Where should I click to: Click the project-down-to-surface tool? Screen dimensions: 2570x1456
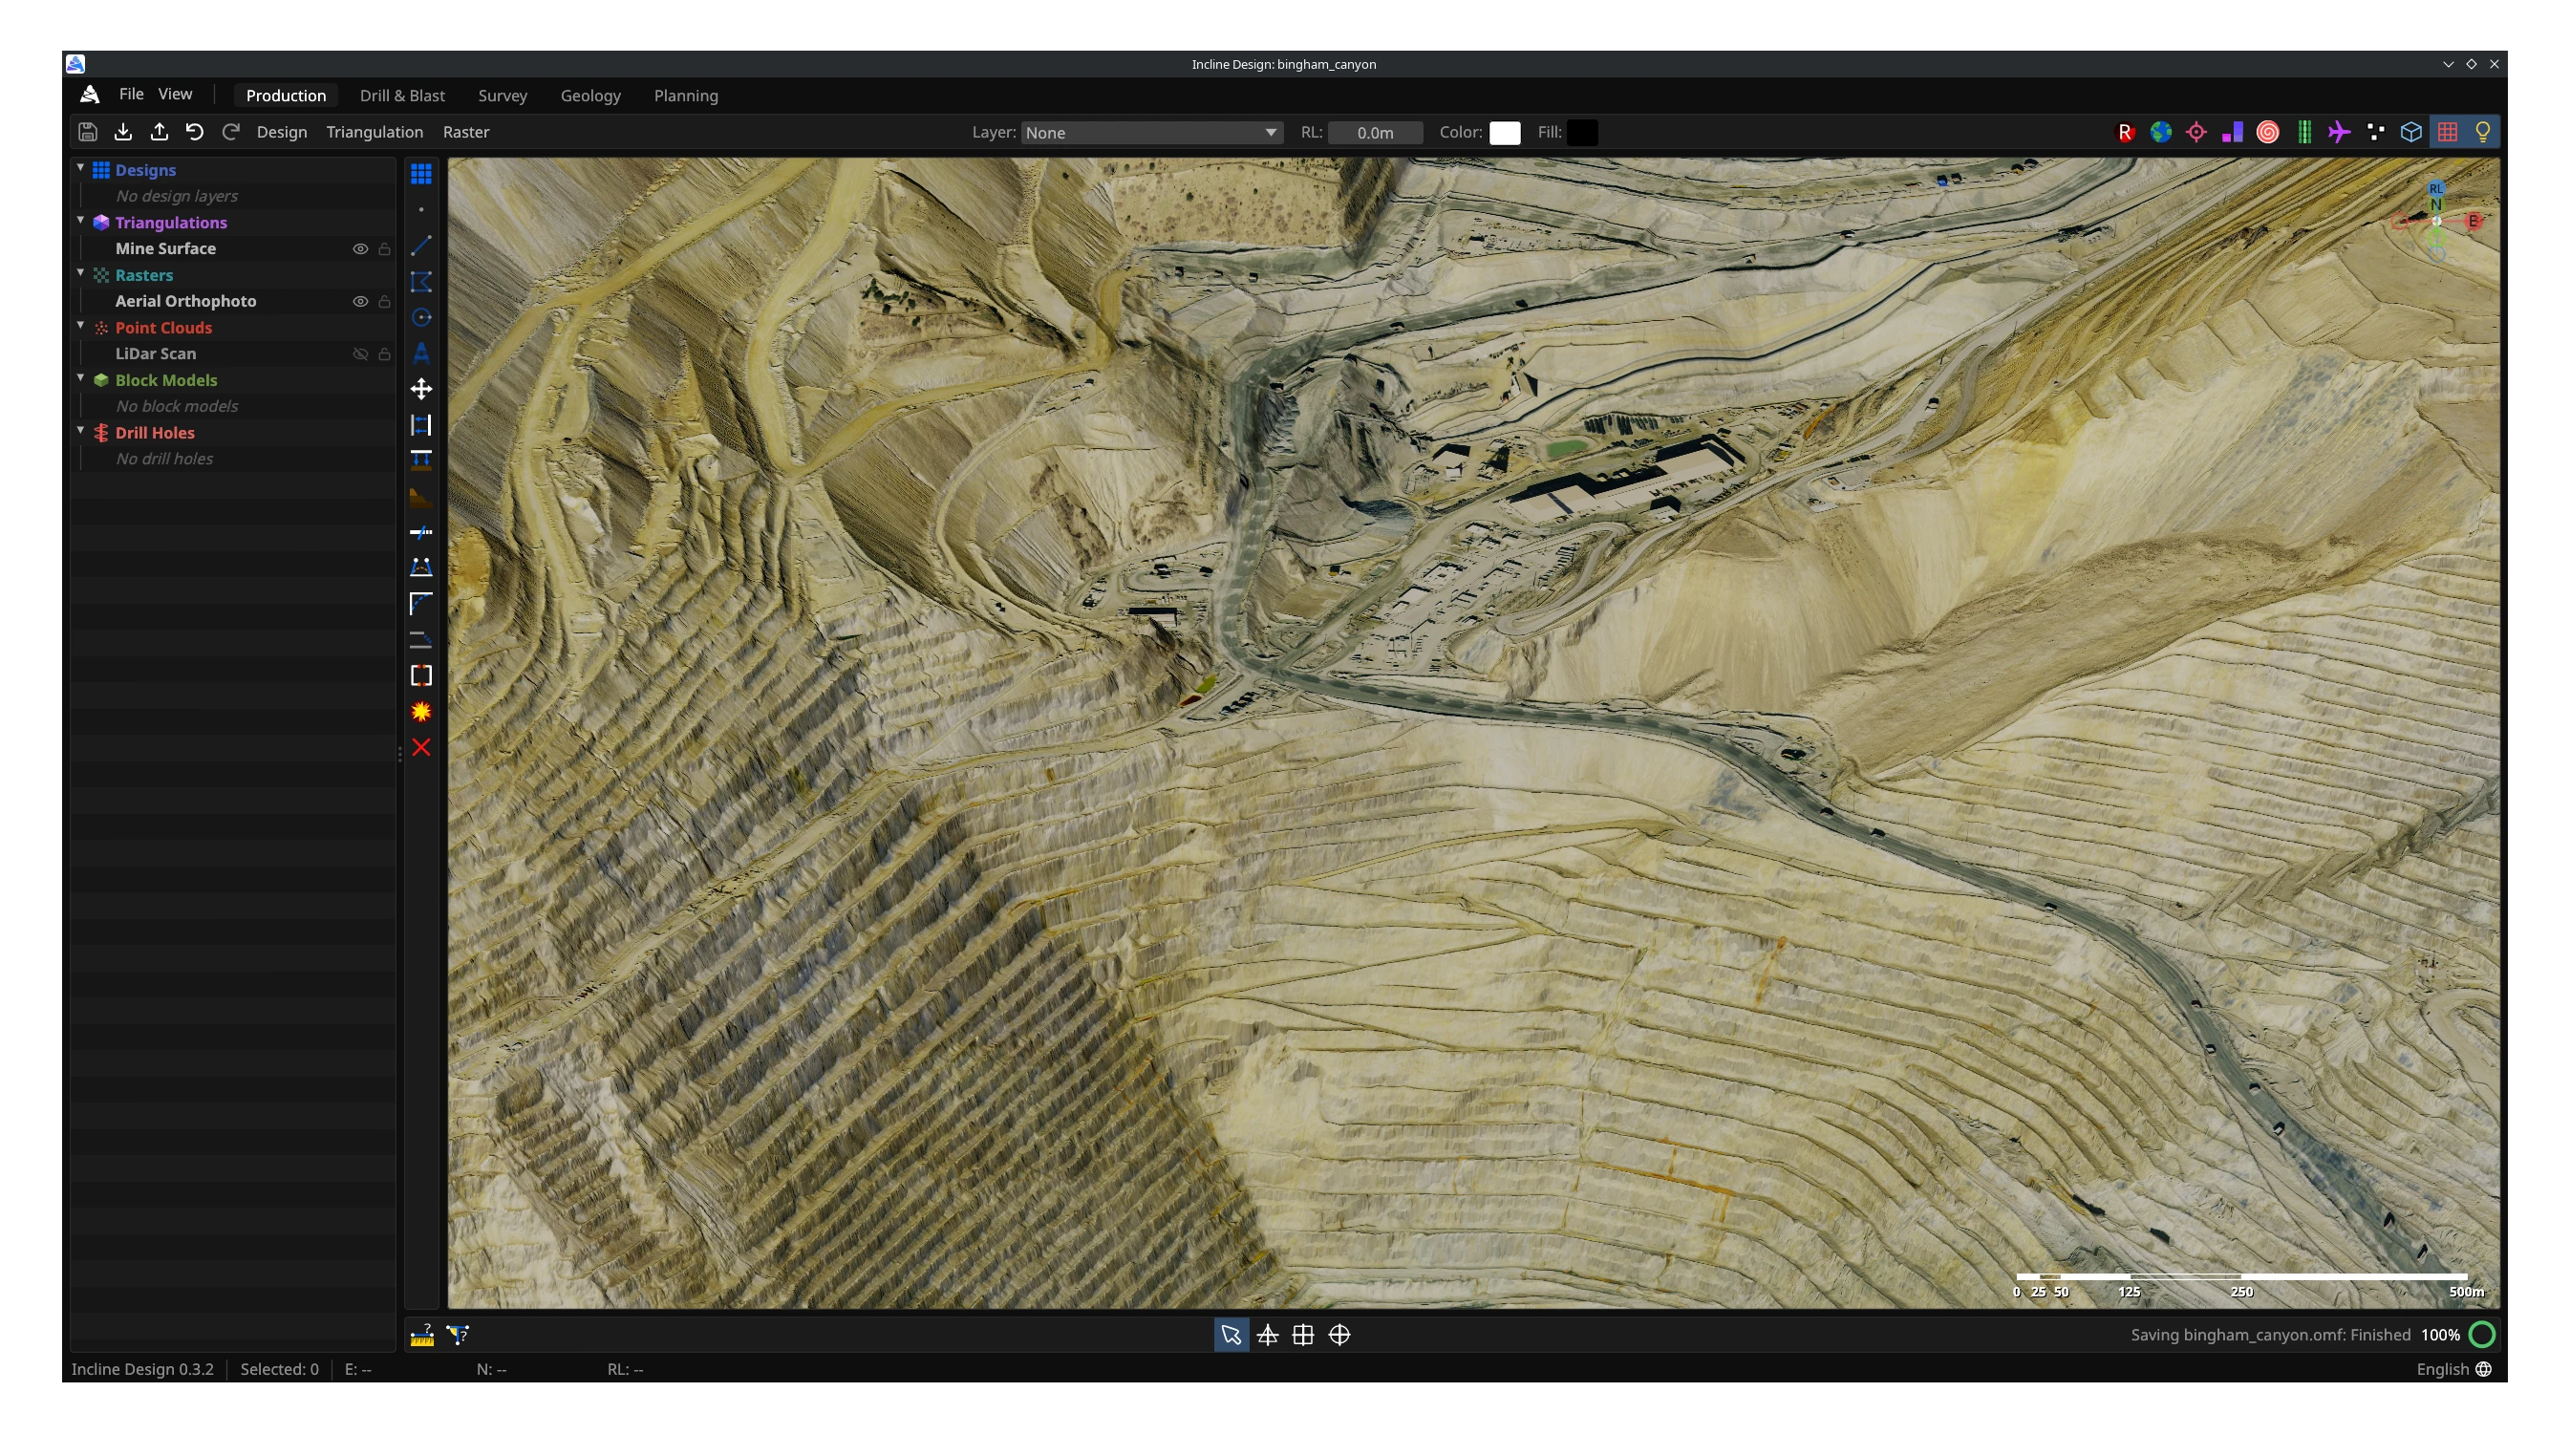421,461
